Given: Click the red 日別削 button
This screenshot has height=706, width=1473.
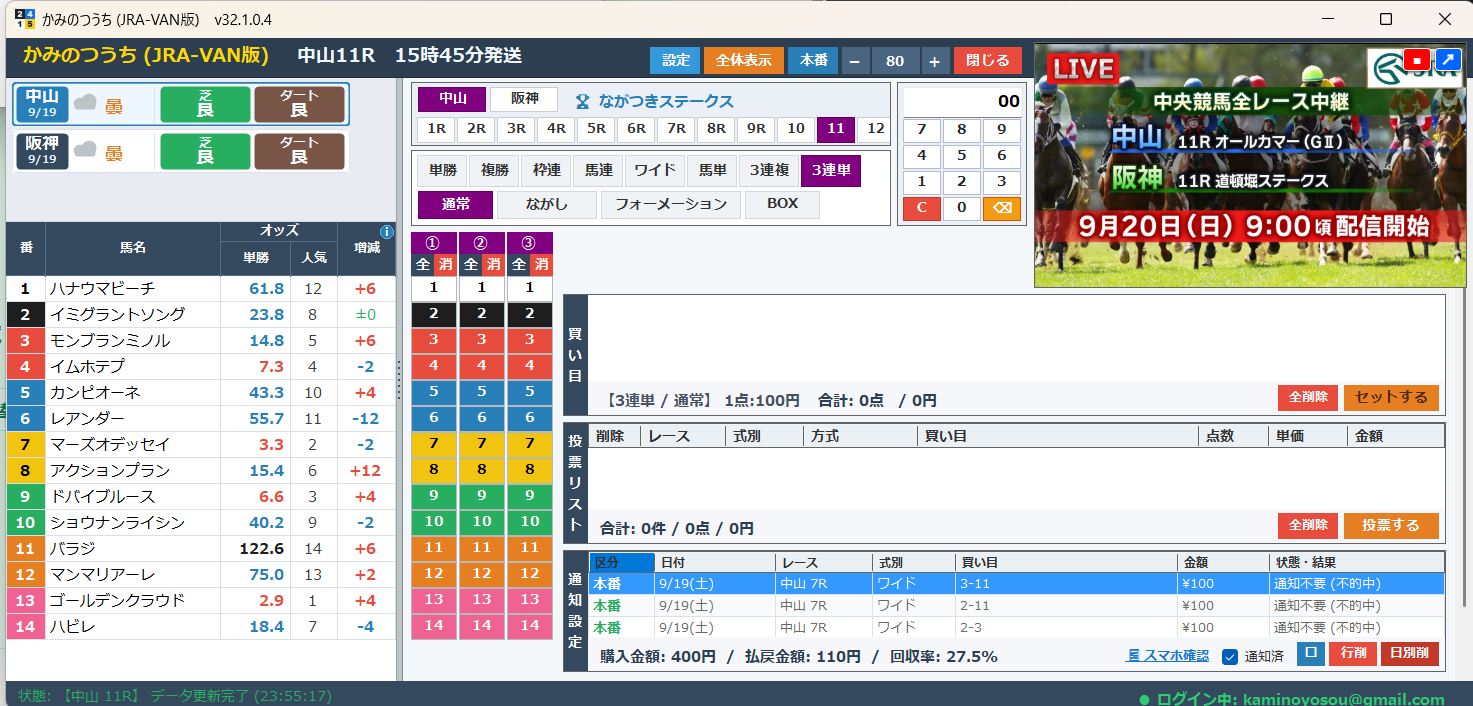Looking at the screenshot, I should pyautogui.click(x=1410, y=654).
